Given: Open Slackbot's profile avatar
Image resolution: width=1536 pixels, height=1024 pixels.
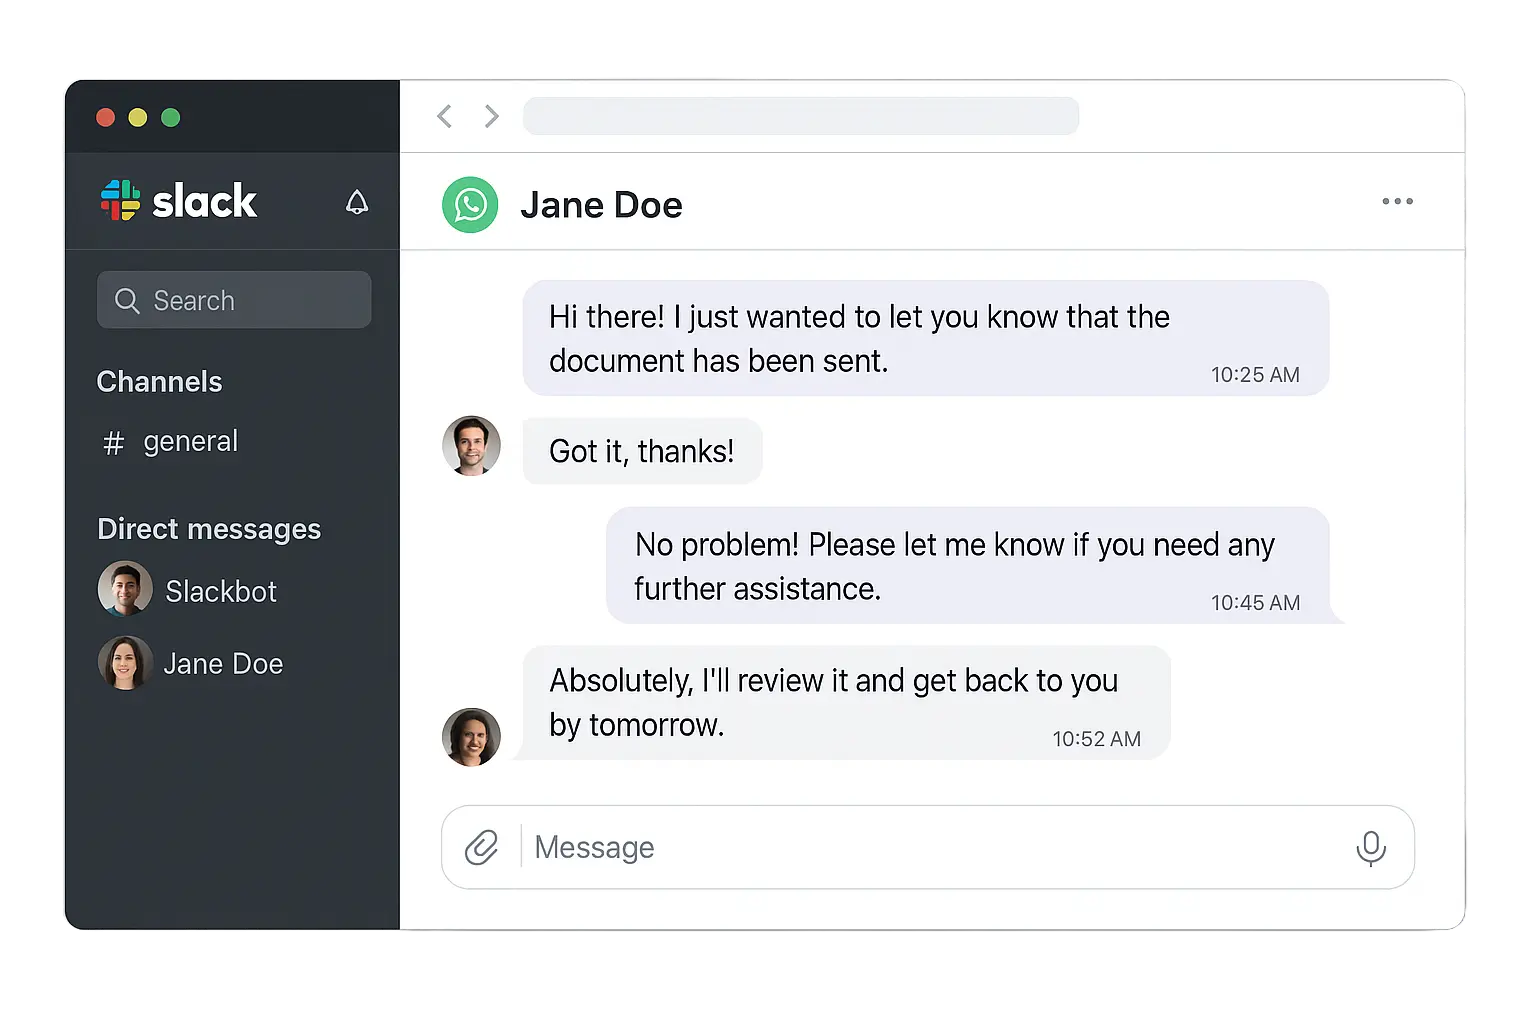Looking at the screenshot, I should click(x=123, y=590).
